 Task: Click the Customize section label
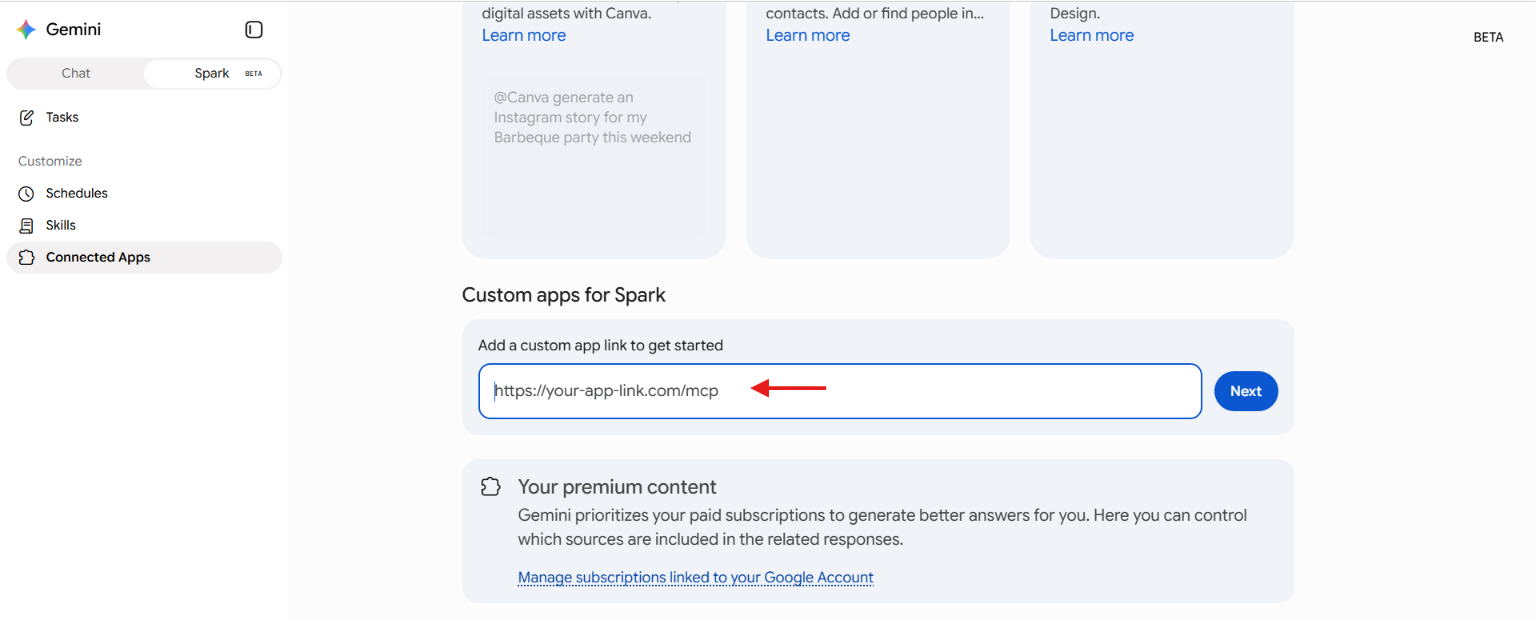click(x=50, y=161)
